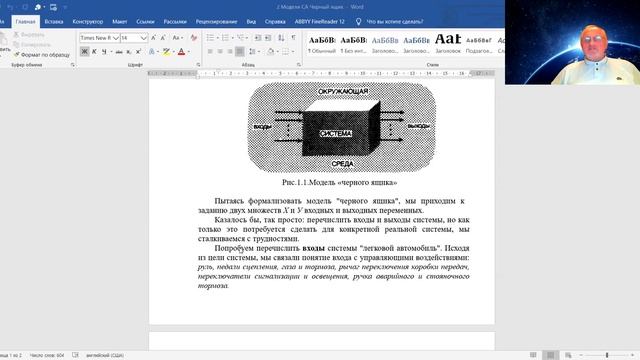Toggle subscript formatting
The height and width of the screenshot is (360, 640).
[129, 51]
